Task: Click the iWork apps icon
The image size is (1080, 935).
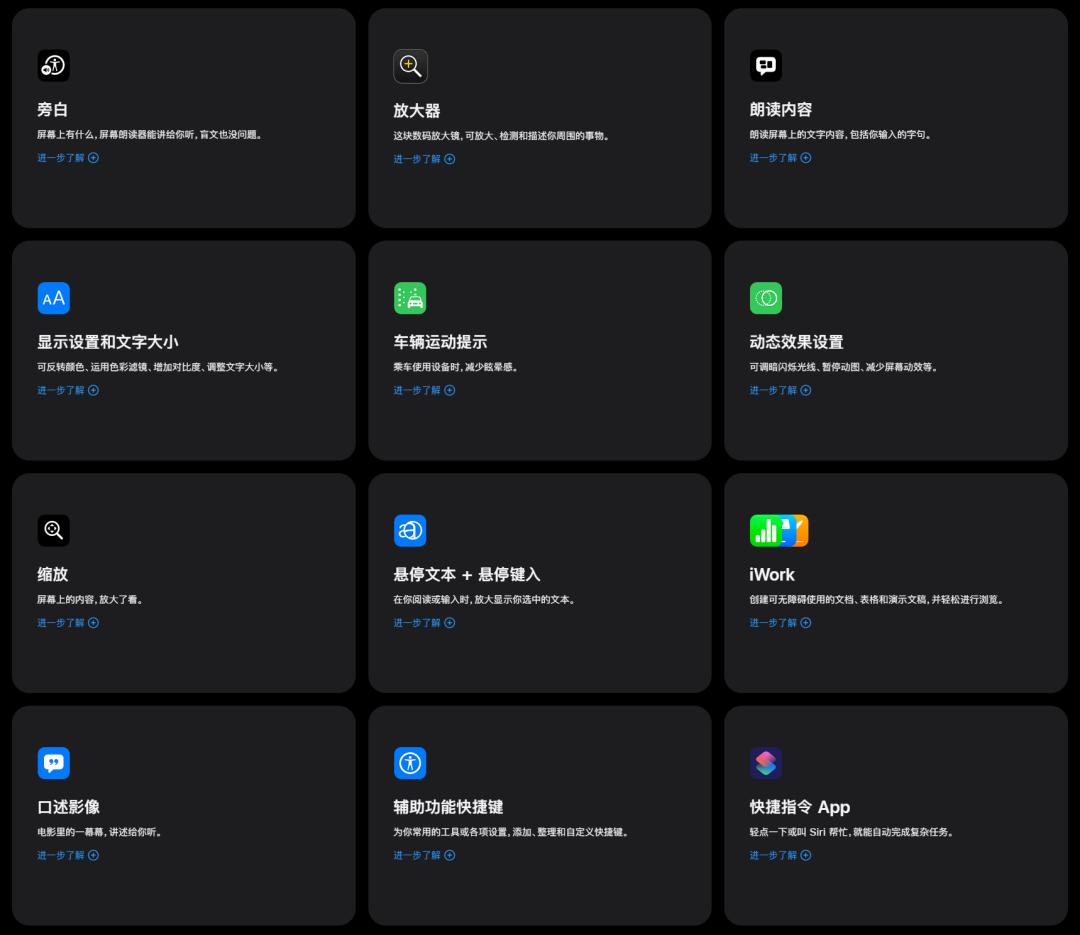Action: (x=779, y=530)
